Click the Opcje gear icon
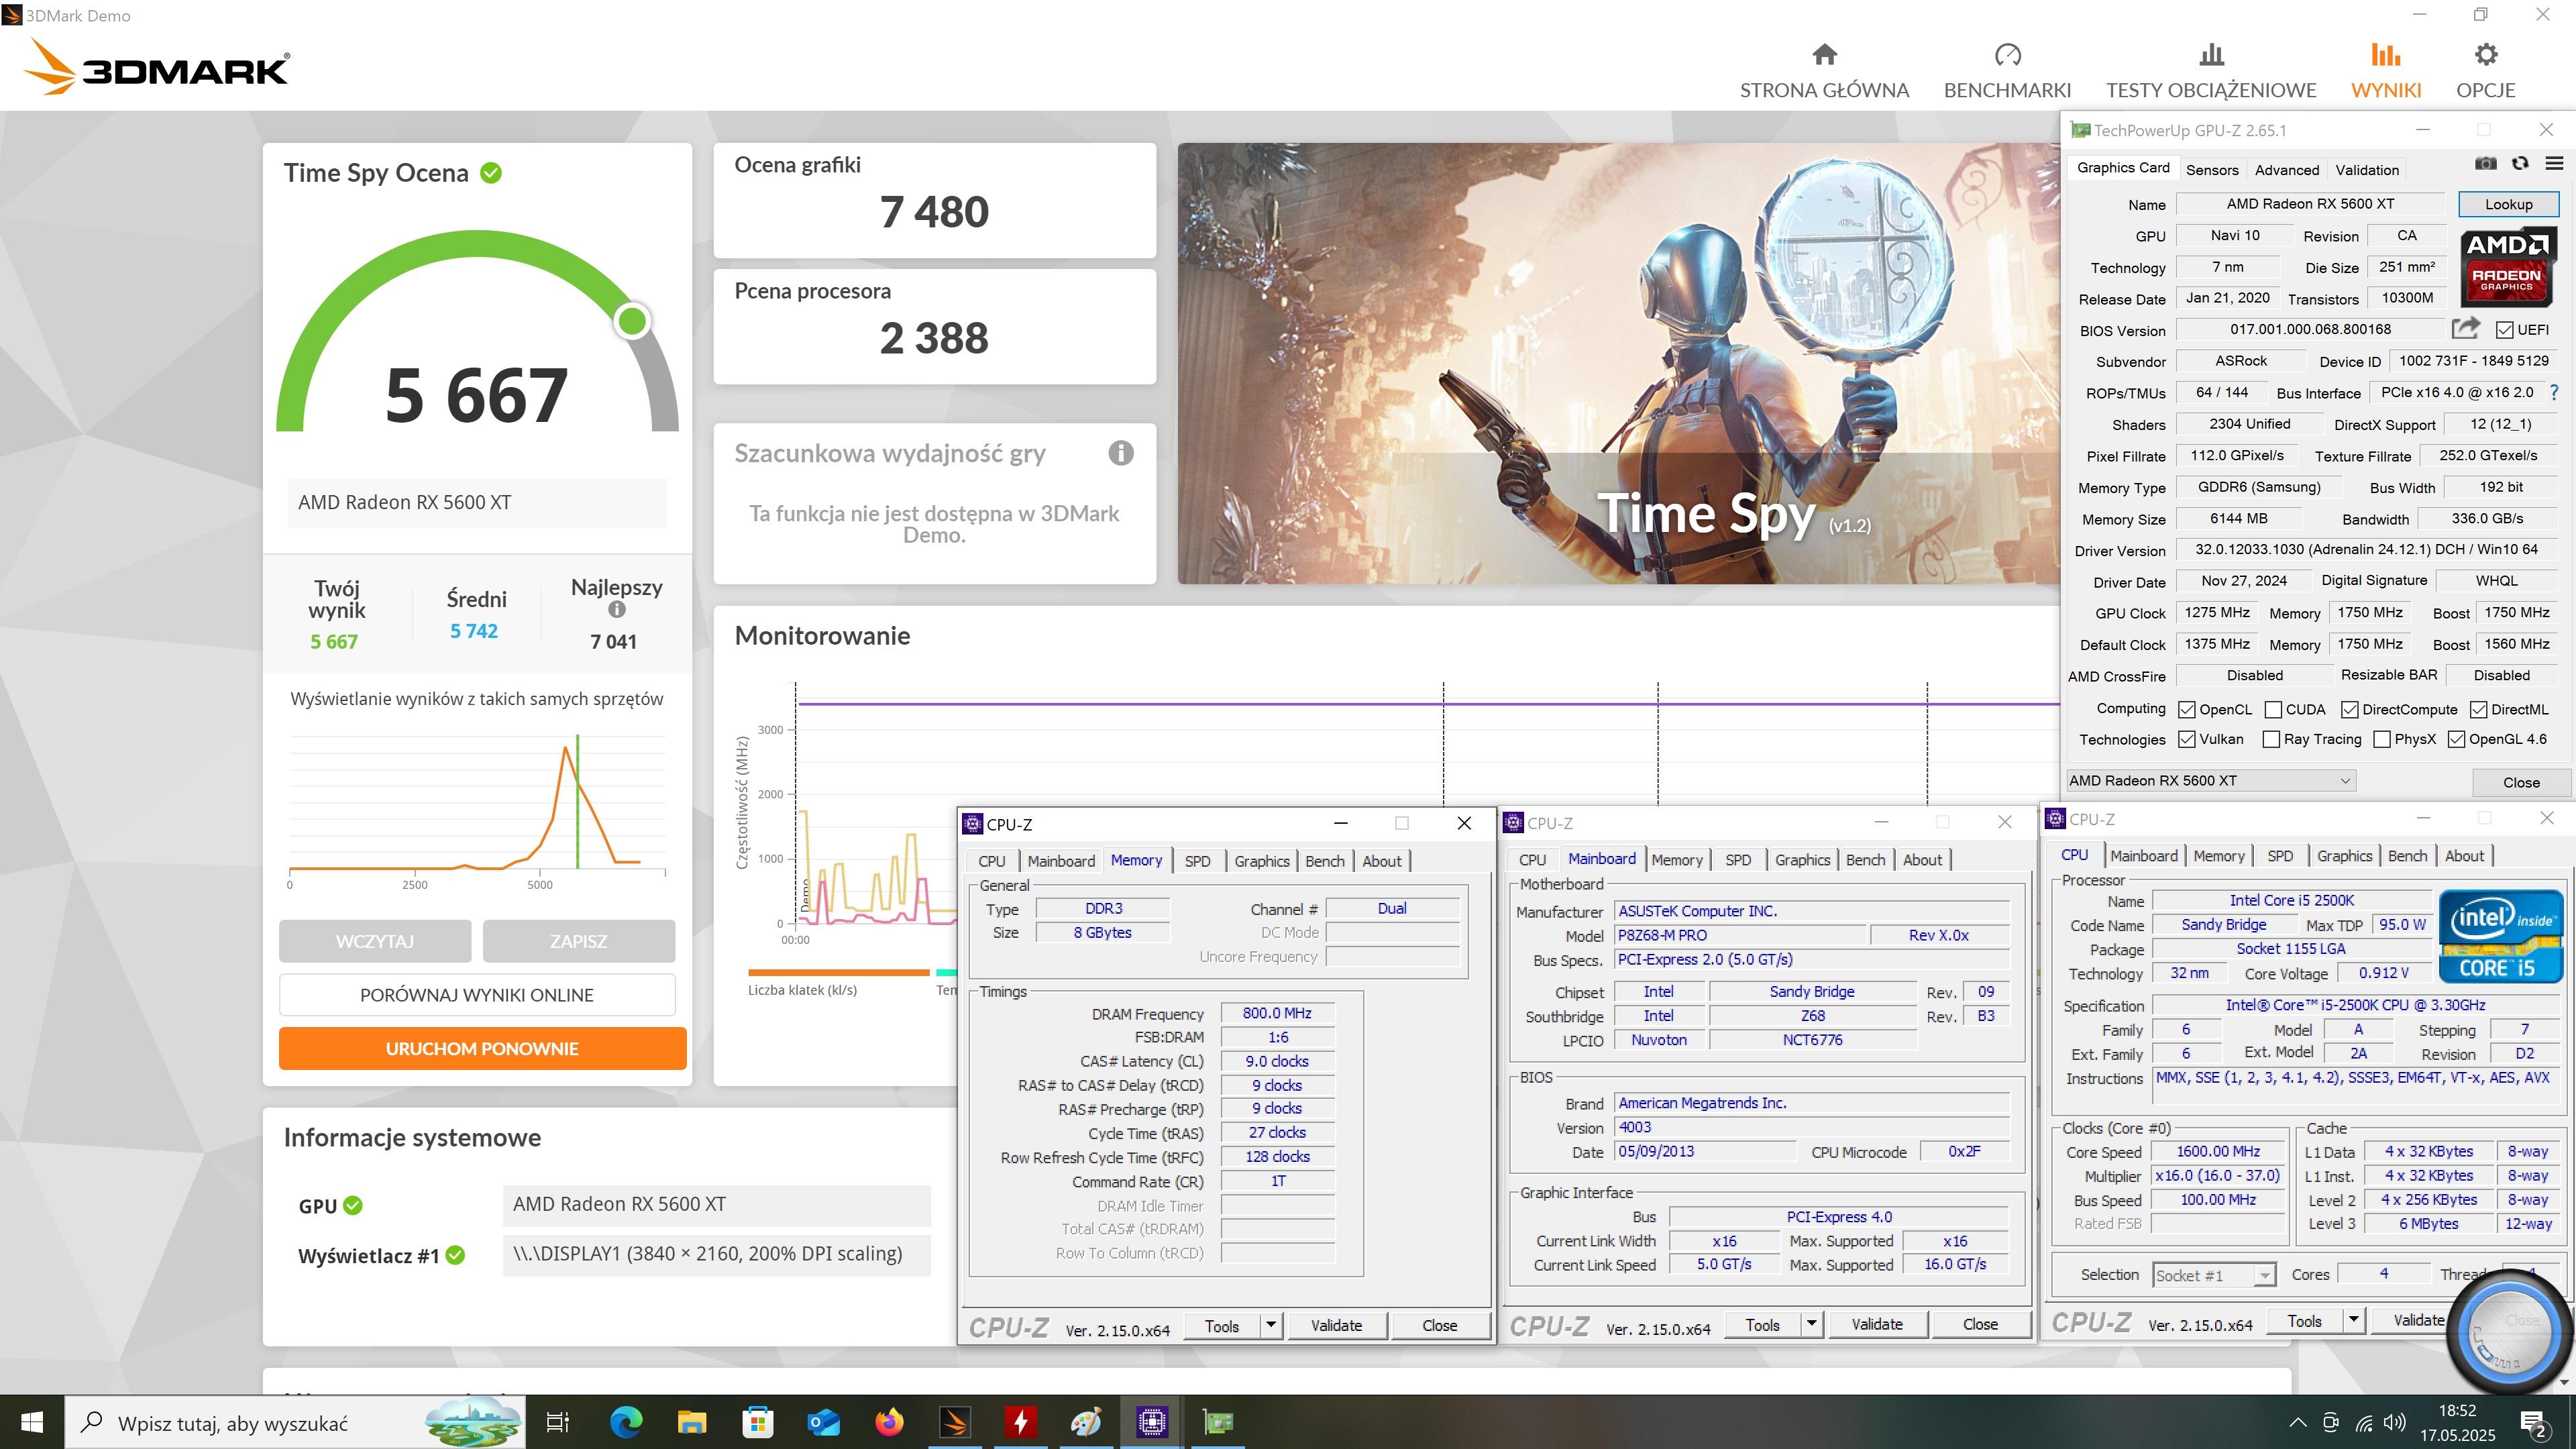This screenshot has width=2576, height=1449. pos(2485,55)
